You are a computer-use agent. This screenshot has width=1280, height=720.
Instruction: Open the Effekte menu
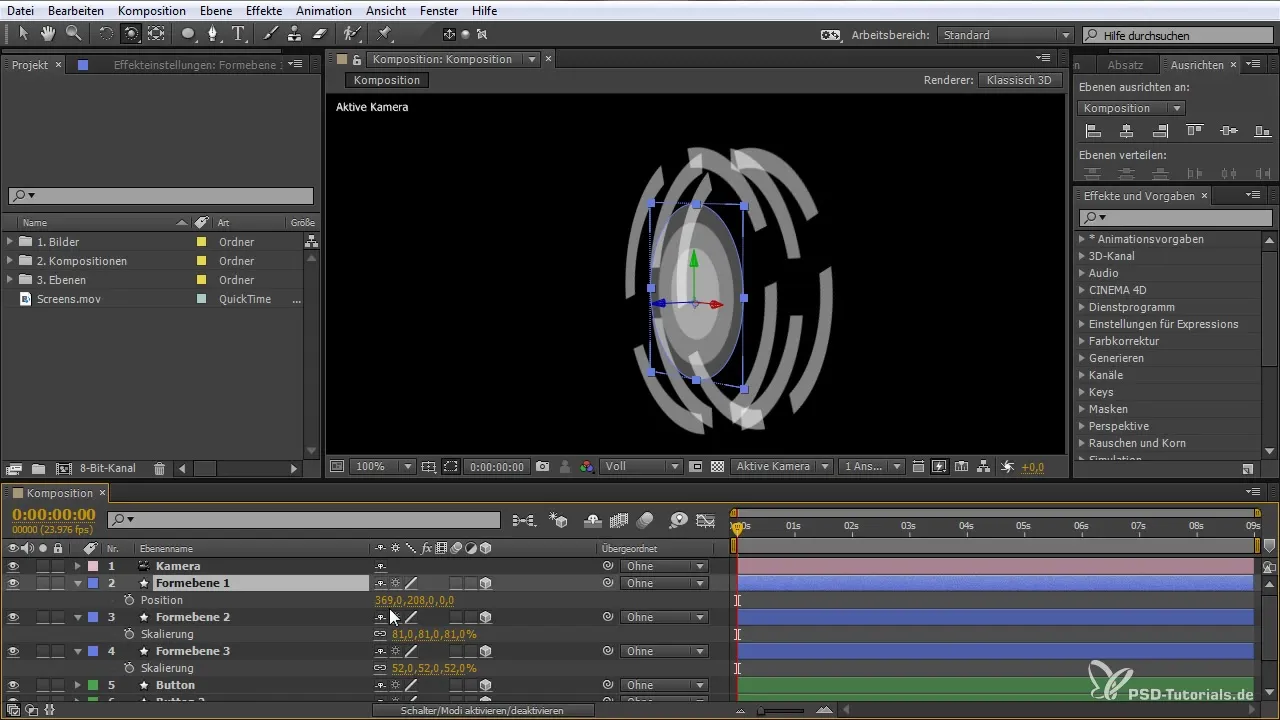[263, 11]
